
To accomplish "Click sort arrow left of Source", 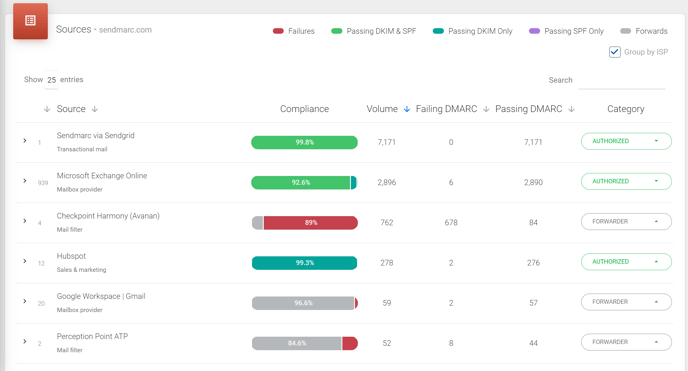I will click(x=47, y=109).
